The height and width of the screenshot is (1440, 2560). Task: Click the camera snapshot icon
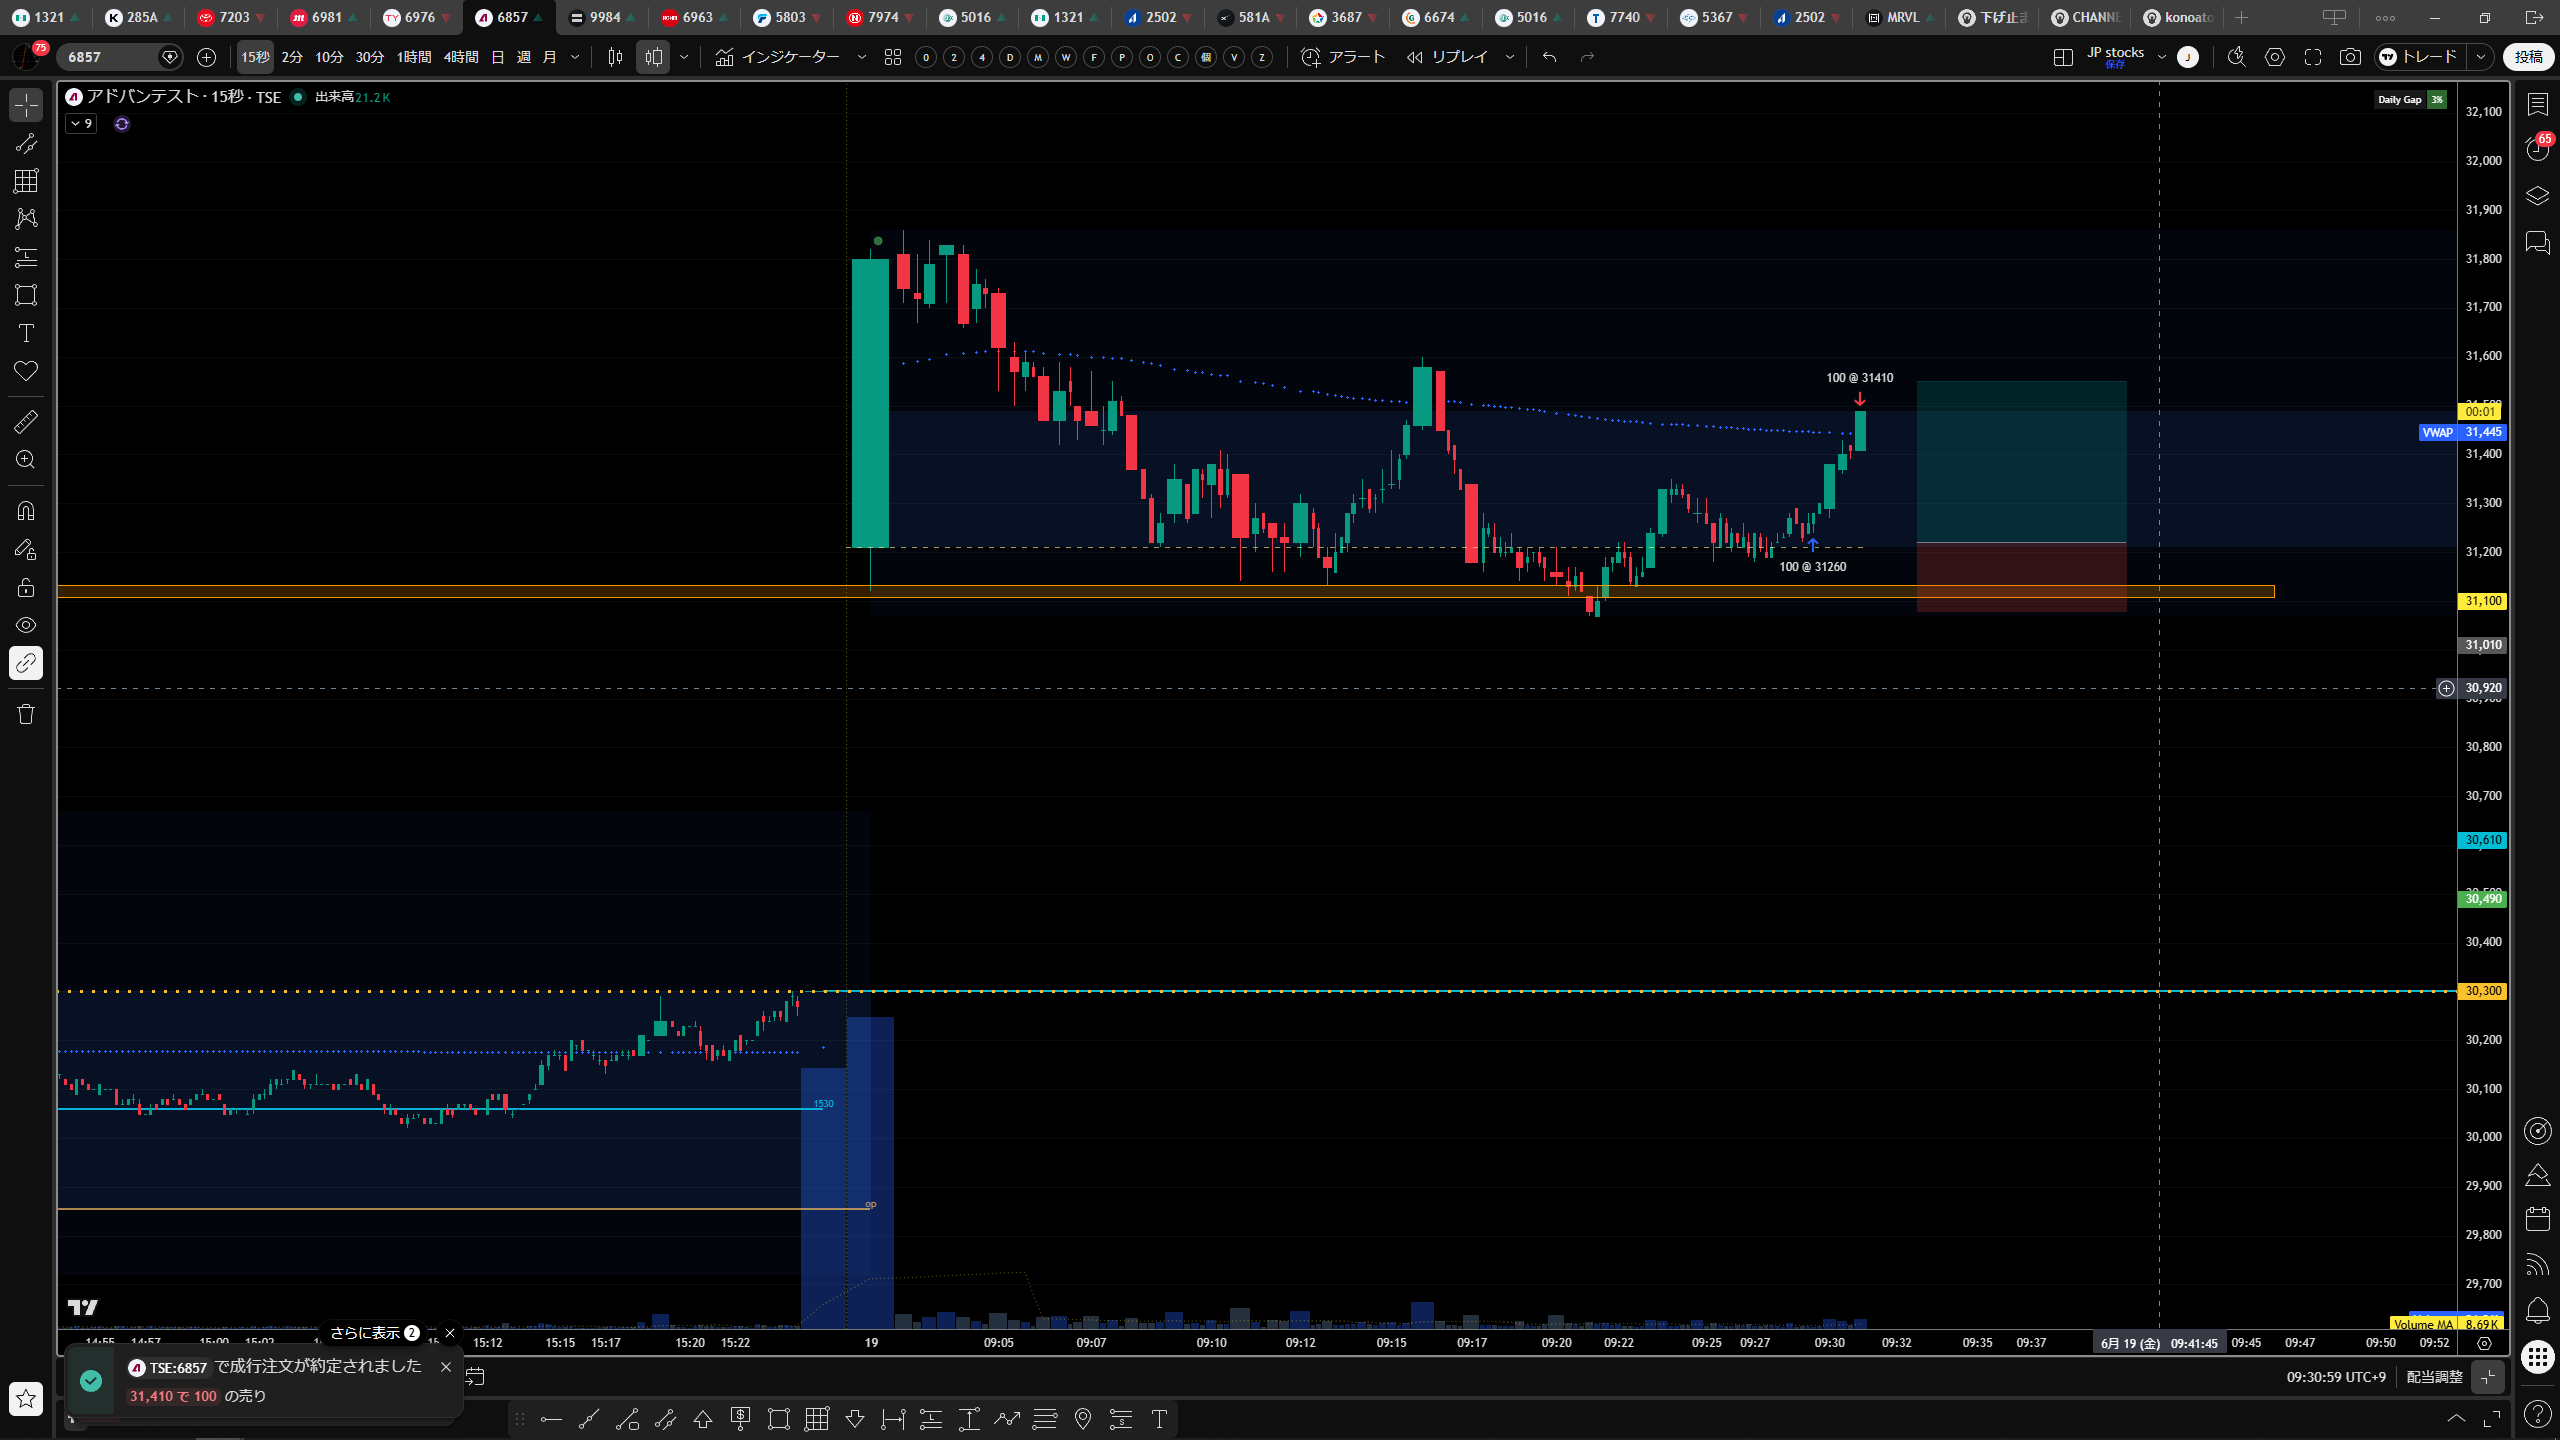(x=2350, y=57)
